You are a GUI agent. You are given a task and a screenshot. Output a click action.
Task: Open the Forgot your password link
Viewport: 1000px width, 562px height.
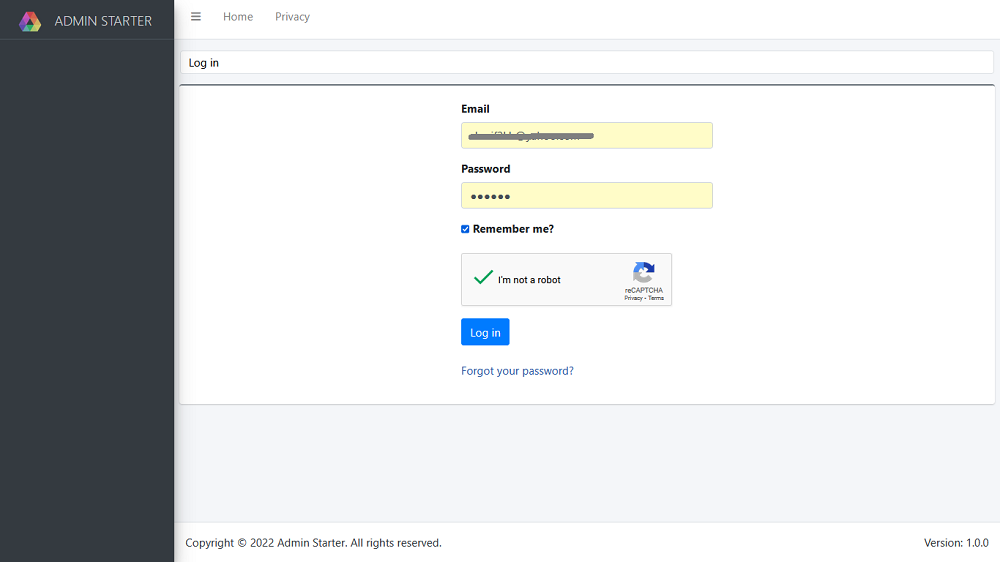click(517, 371)
